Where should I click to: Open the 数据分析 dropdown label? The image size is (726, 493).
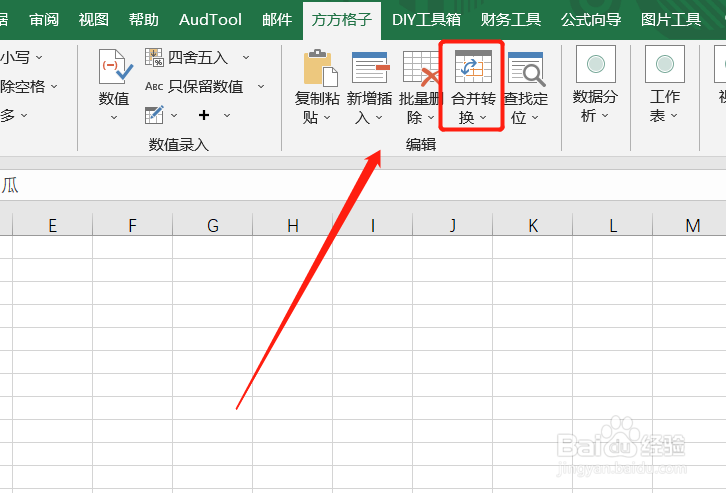pos(595,106)
